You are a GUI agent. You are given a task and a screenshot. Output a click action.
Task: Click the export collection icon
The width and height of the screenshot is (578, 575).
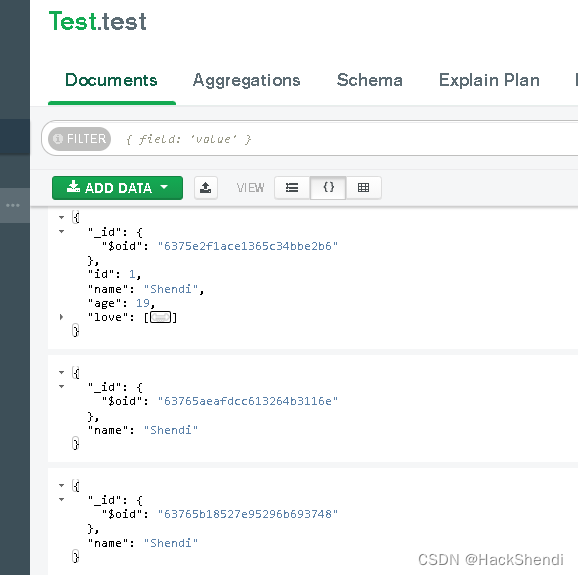206,188
